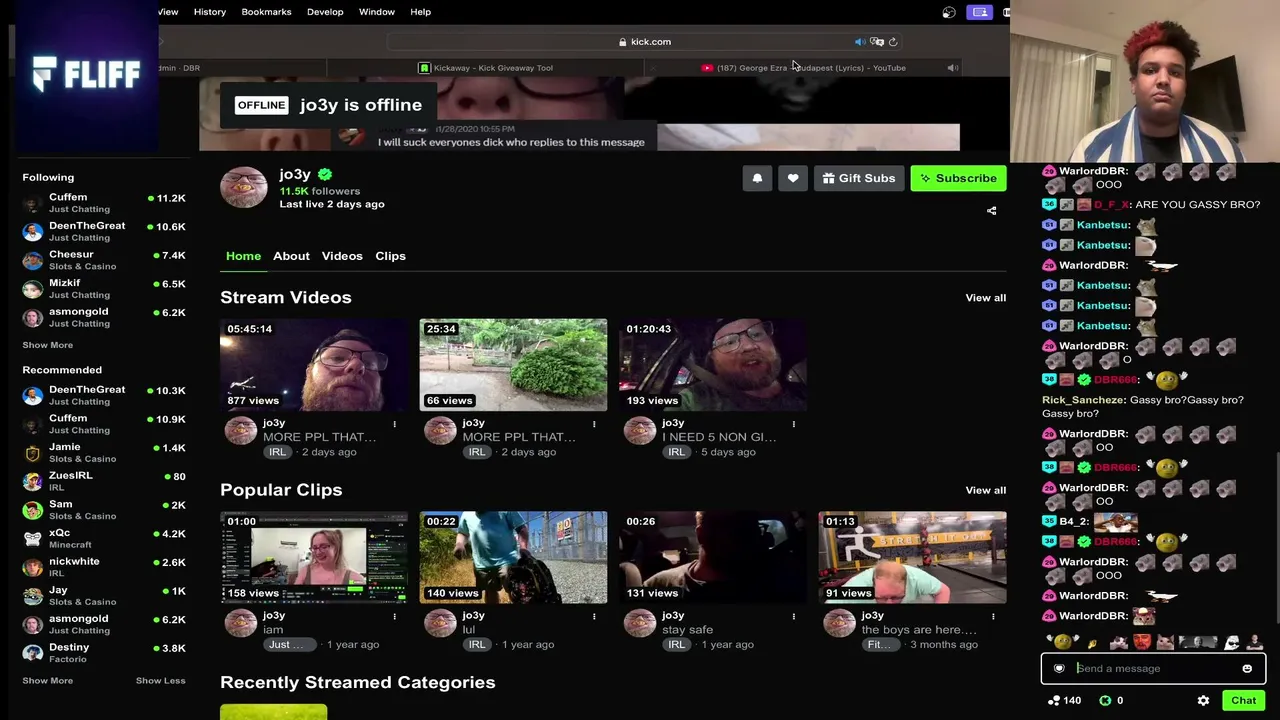Open Jamie avatar in Recommended
This screenshot has height=720, width=1280.
33,453
